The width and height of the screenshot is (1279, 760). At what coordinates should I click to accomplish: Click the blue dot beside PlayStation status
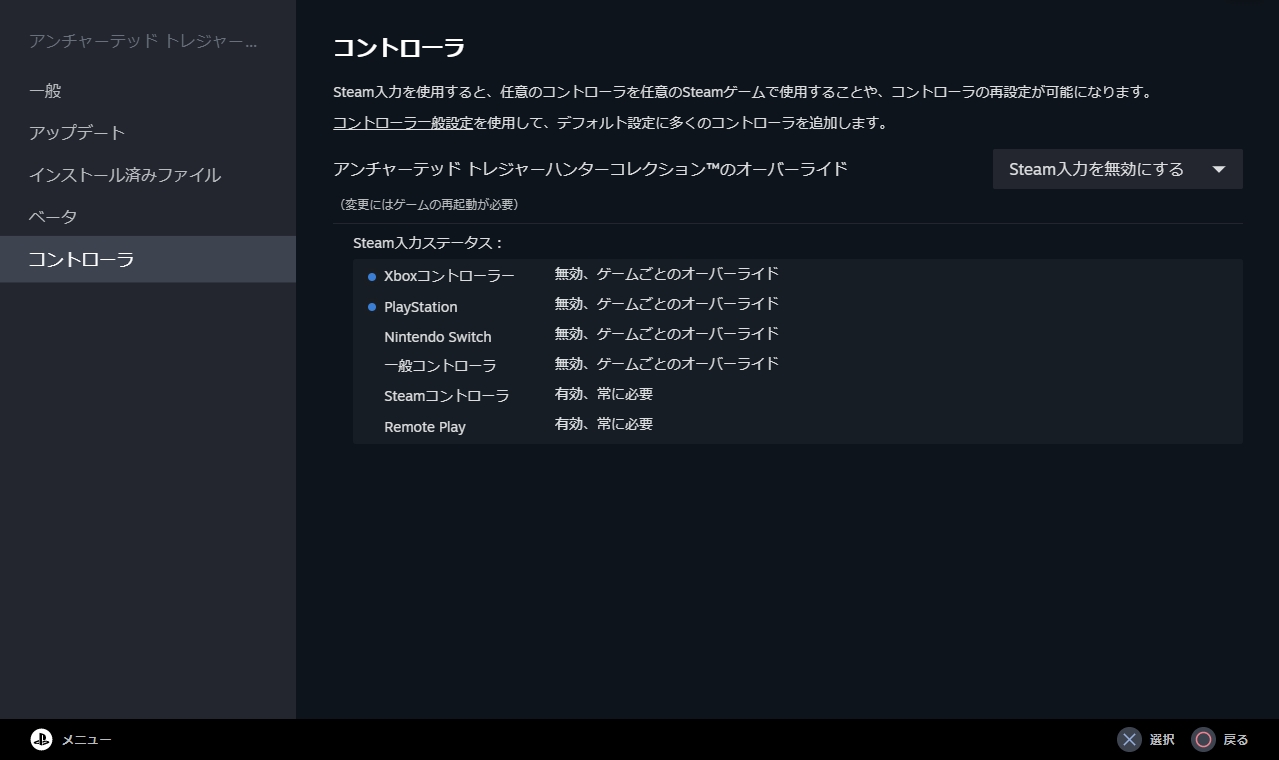372,307
